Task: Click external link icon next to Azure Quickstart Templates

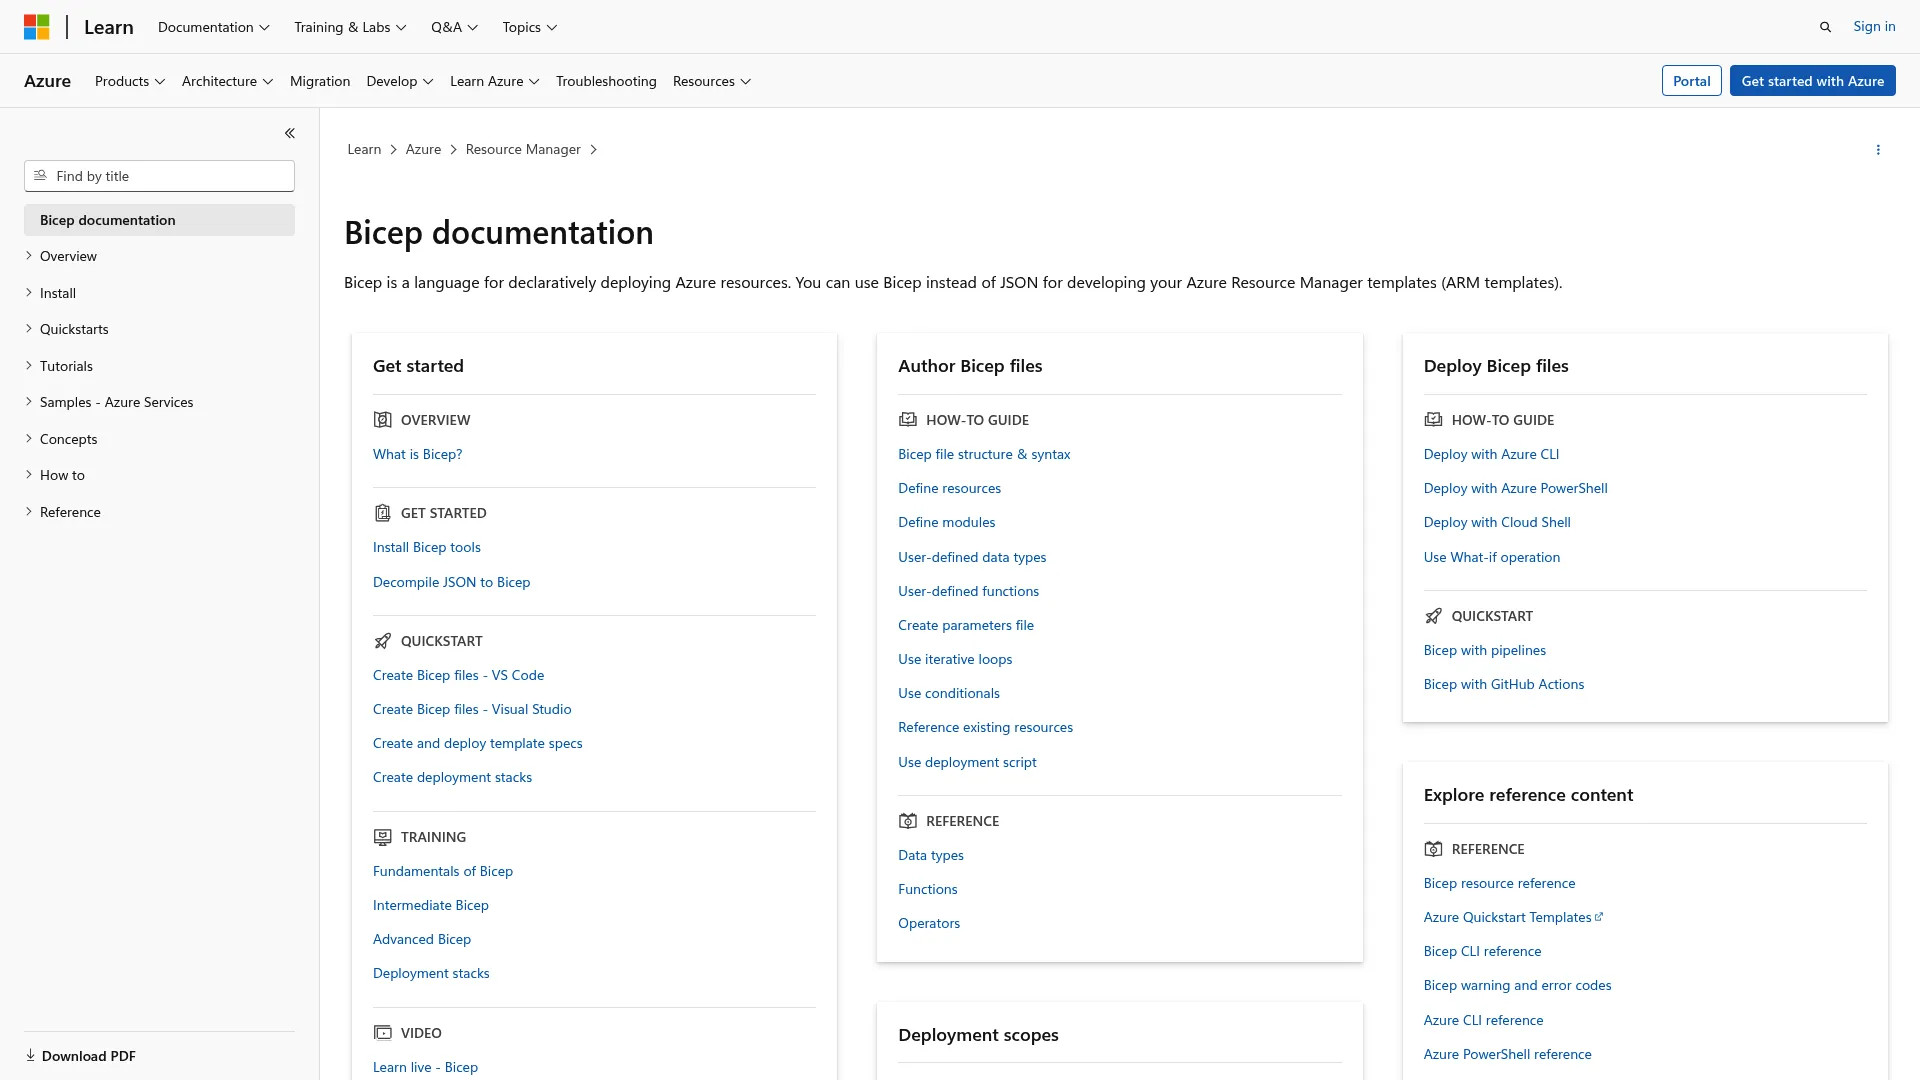Action: coord(1599,917)
